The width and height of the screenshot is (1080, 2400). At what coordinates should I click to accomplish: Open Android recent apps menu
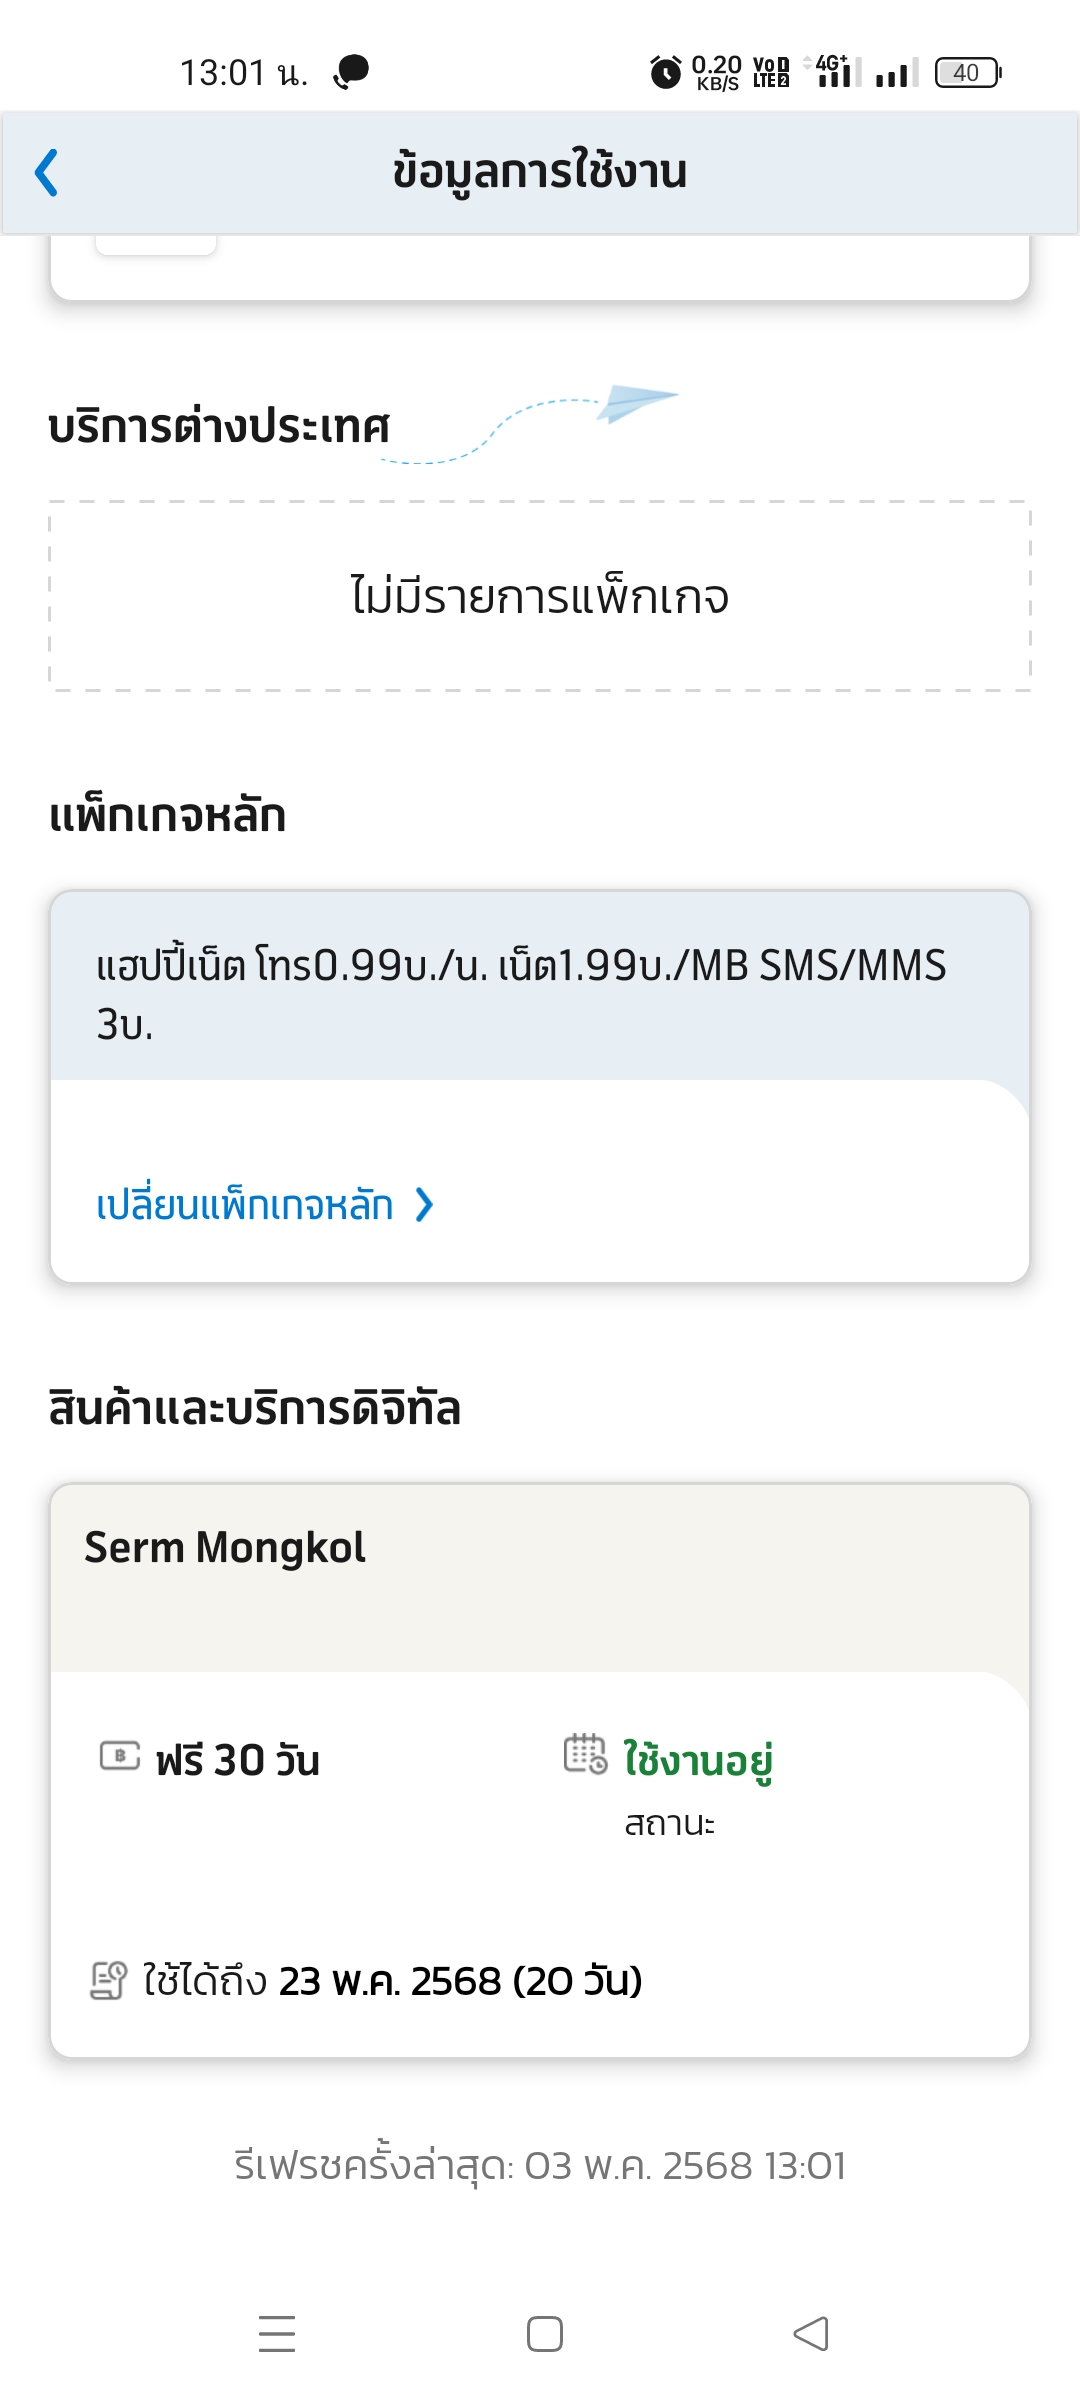277,2334
